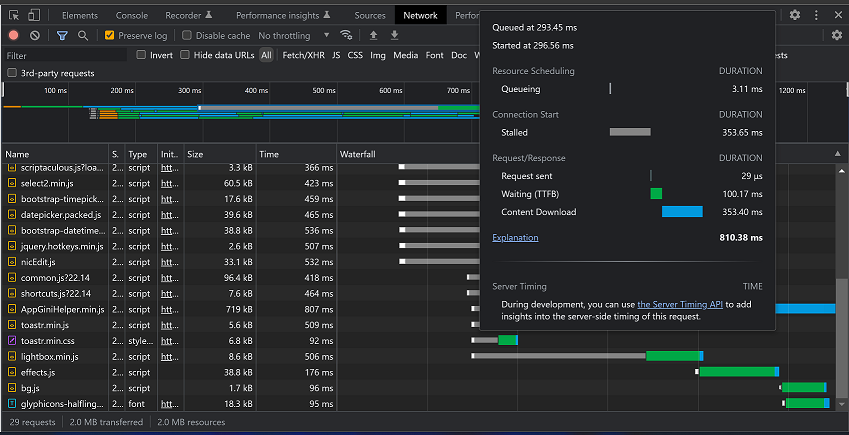Click the glyphicons-halflings font file icon

coord(12,404)
